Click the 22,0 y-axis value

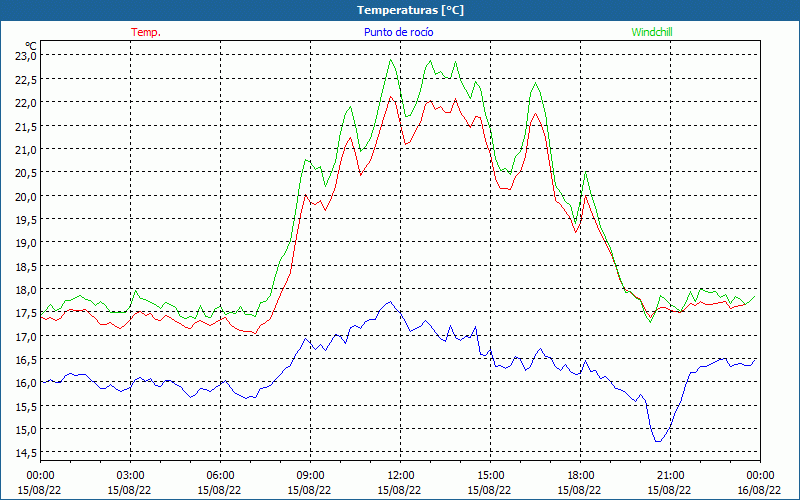click(x=26, y=103)
